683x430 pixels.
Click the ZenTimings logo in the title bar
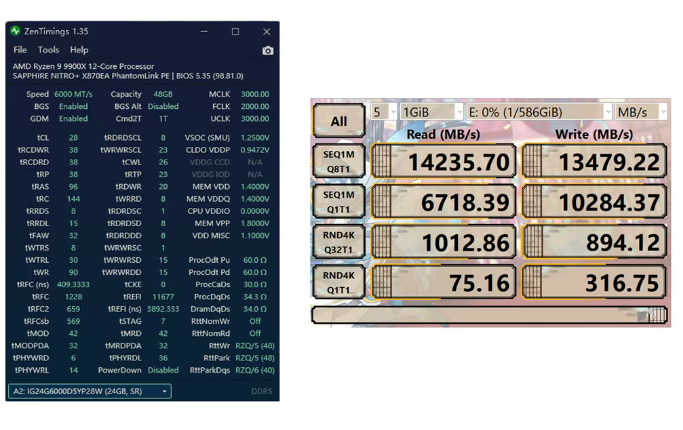coord(16,31)
